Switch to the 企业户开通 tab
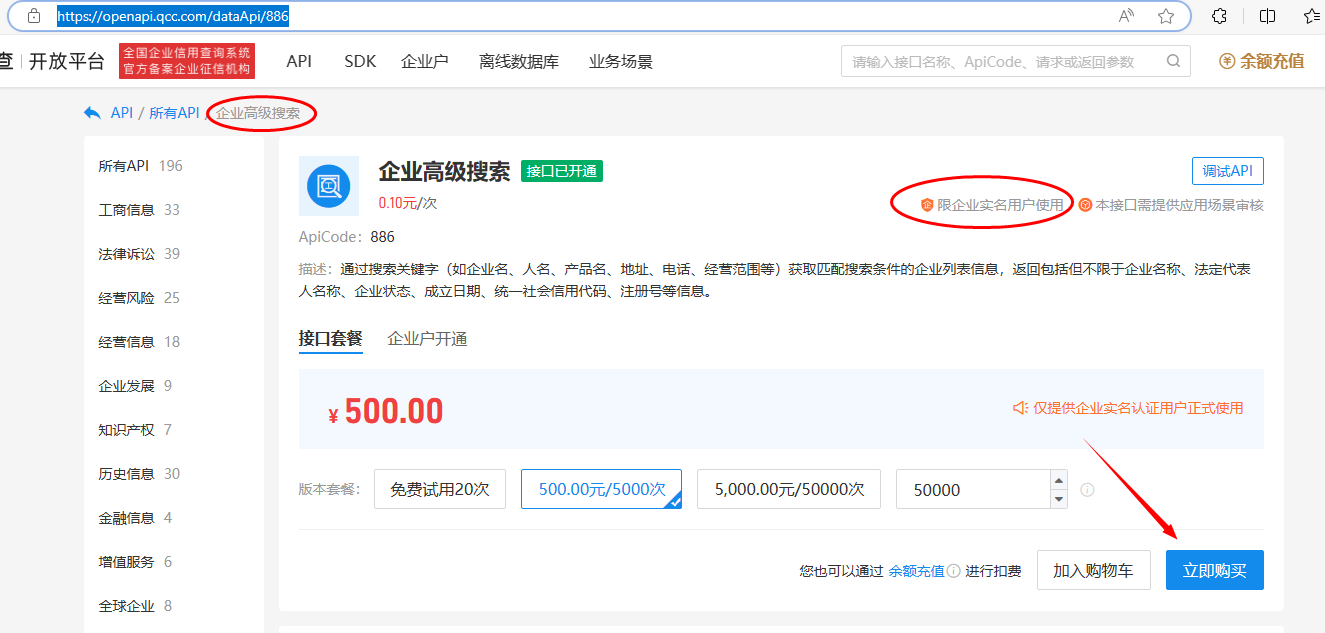 [427, 338]
